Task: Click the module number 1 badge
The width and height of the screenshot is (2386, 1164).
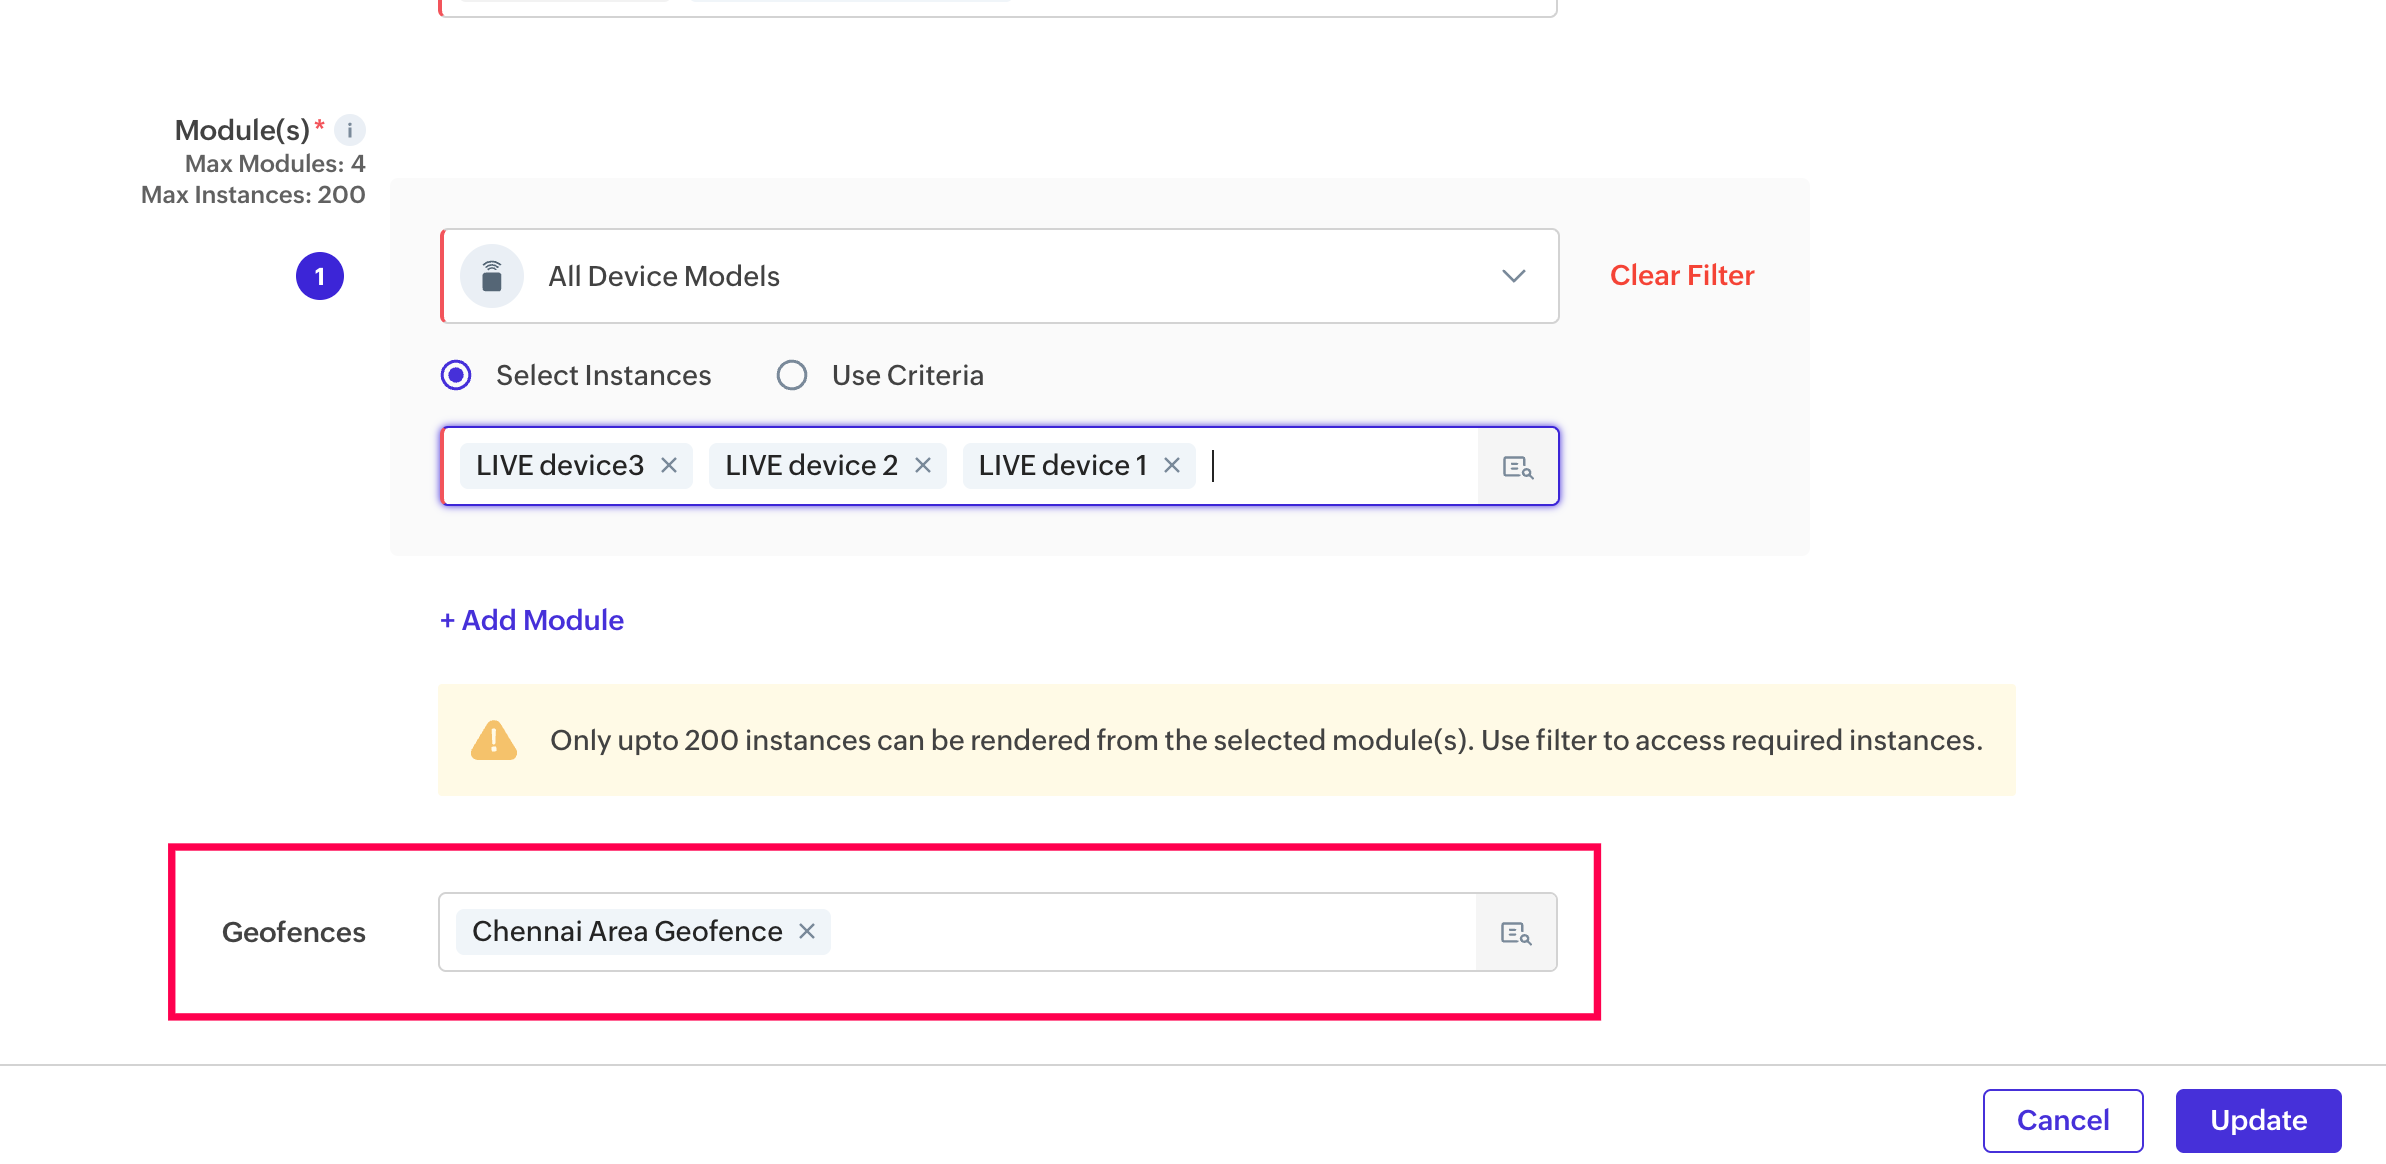Action: (320, 276)
